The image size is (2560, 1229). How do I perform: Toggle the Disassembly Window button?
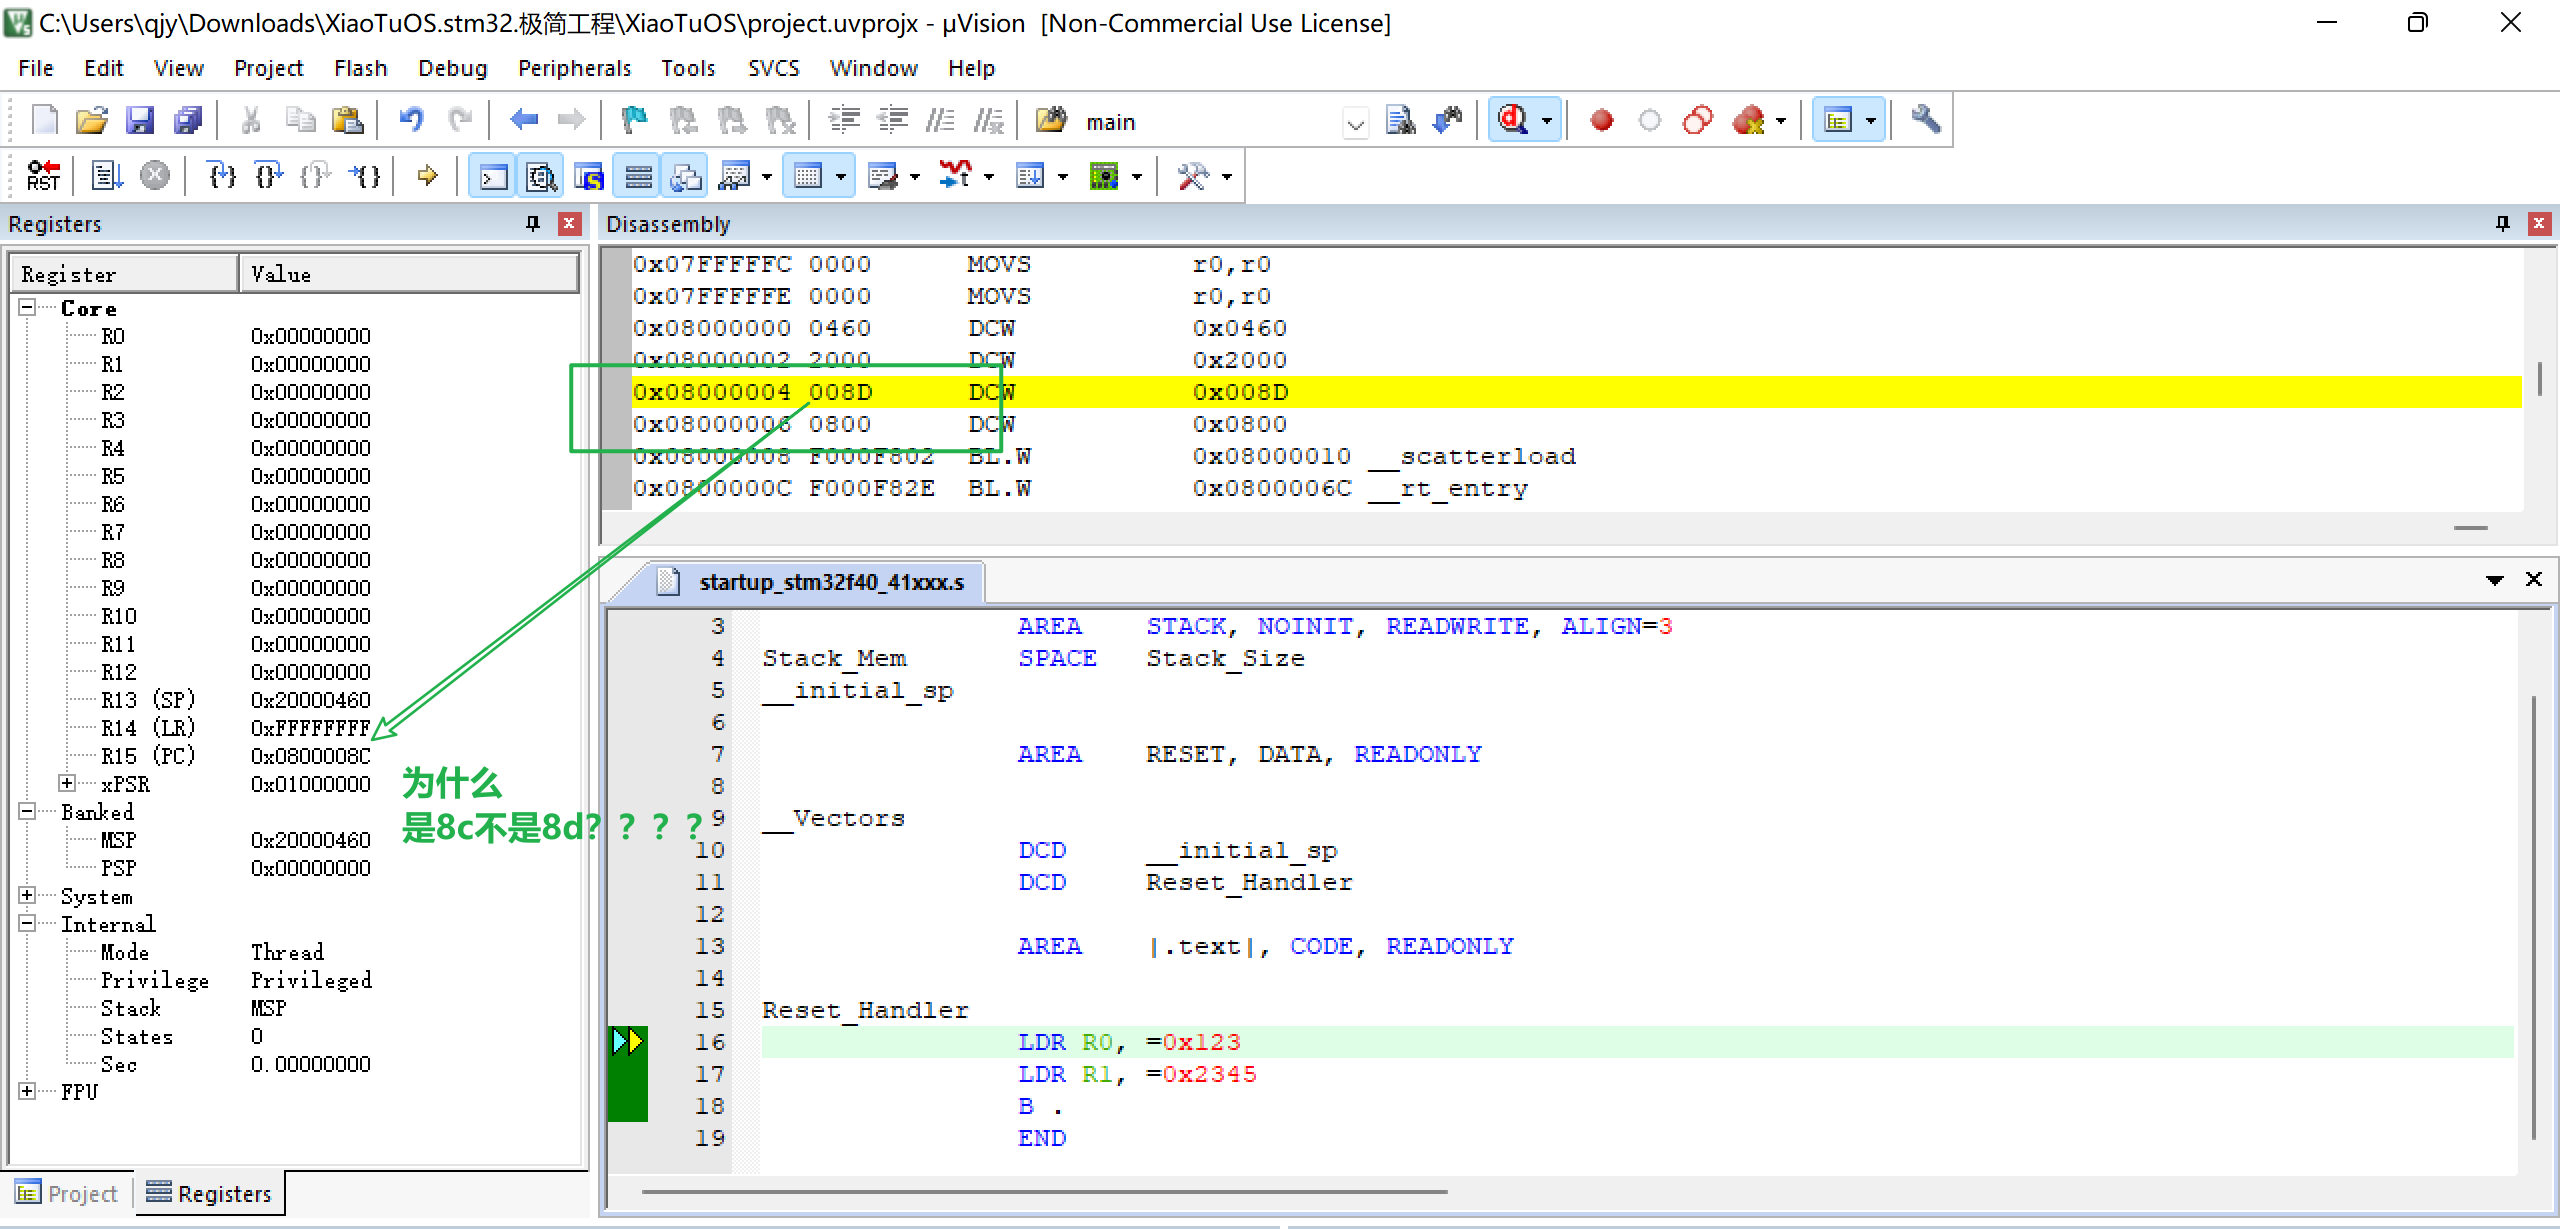click(x=541, y=177)
